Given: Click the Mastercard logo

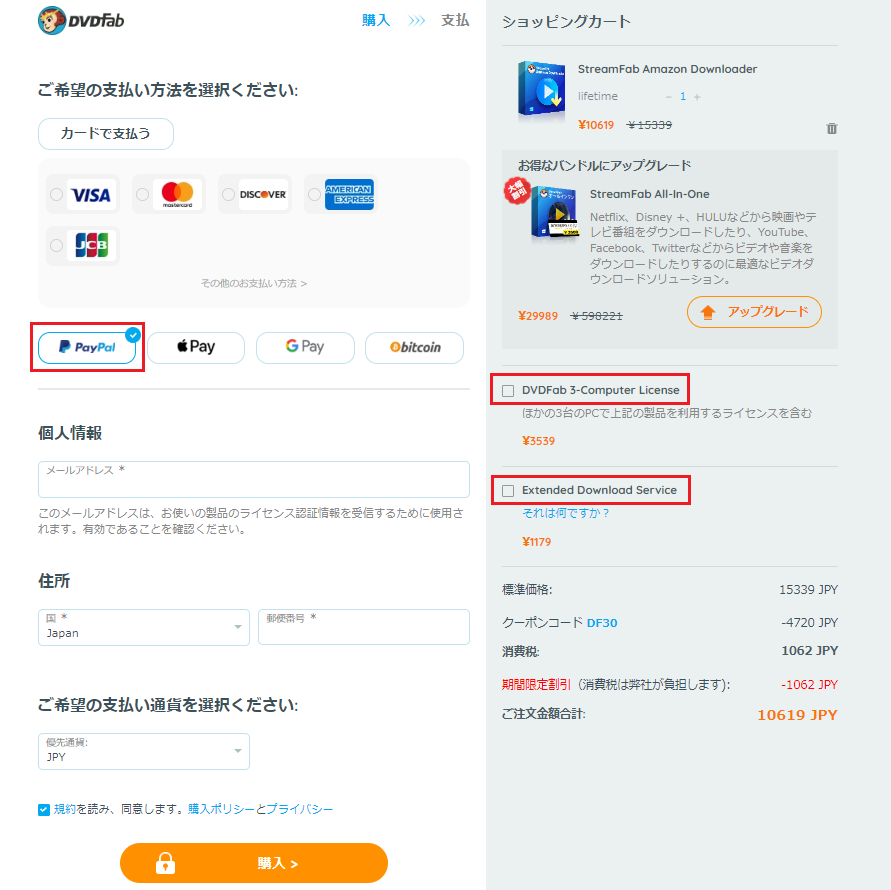Looking at the screenshot, I should click(177, 194).
